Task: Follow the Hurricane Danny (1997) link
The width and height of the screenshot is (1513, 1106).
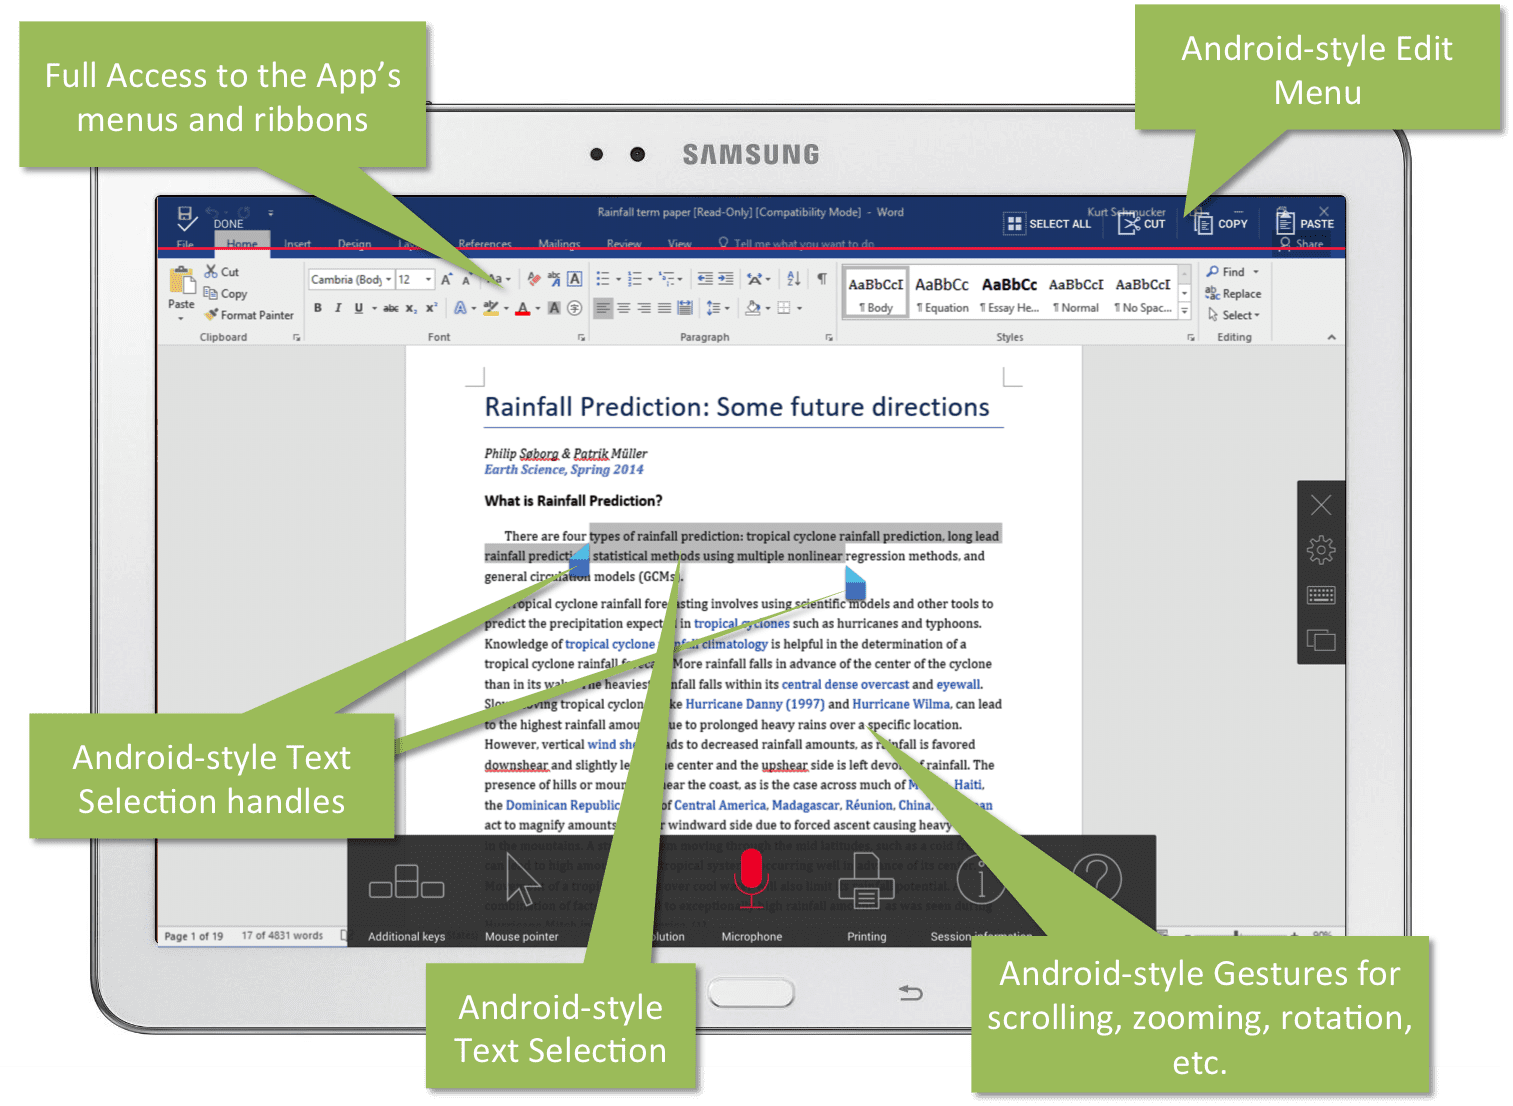Action: pyautogui.click(x=755, y=704)
